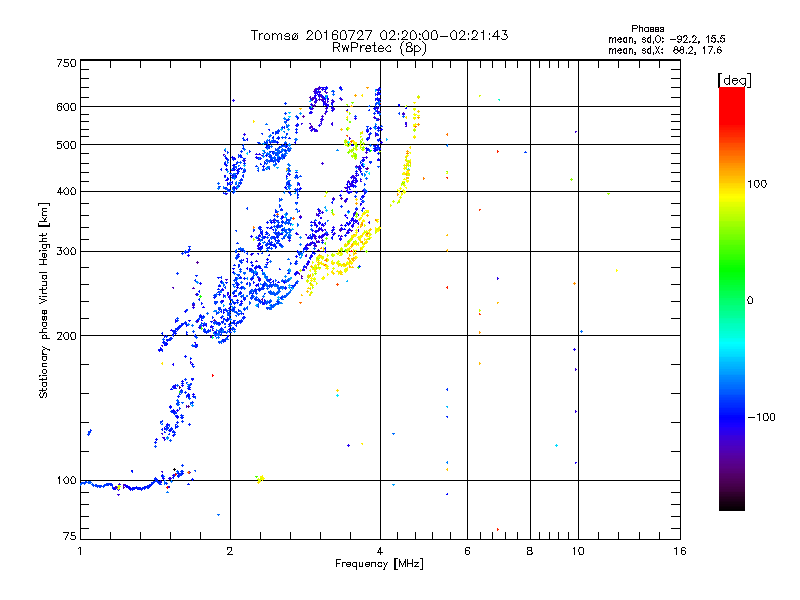Click the y-axis tick label '200'
Image resolution: width=800 pixels, height=600 pixels.
66,336
